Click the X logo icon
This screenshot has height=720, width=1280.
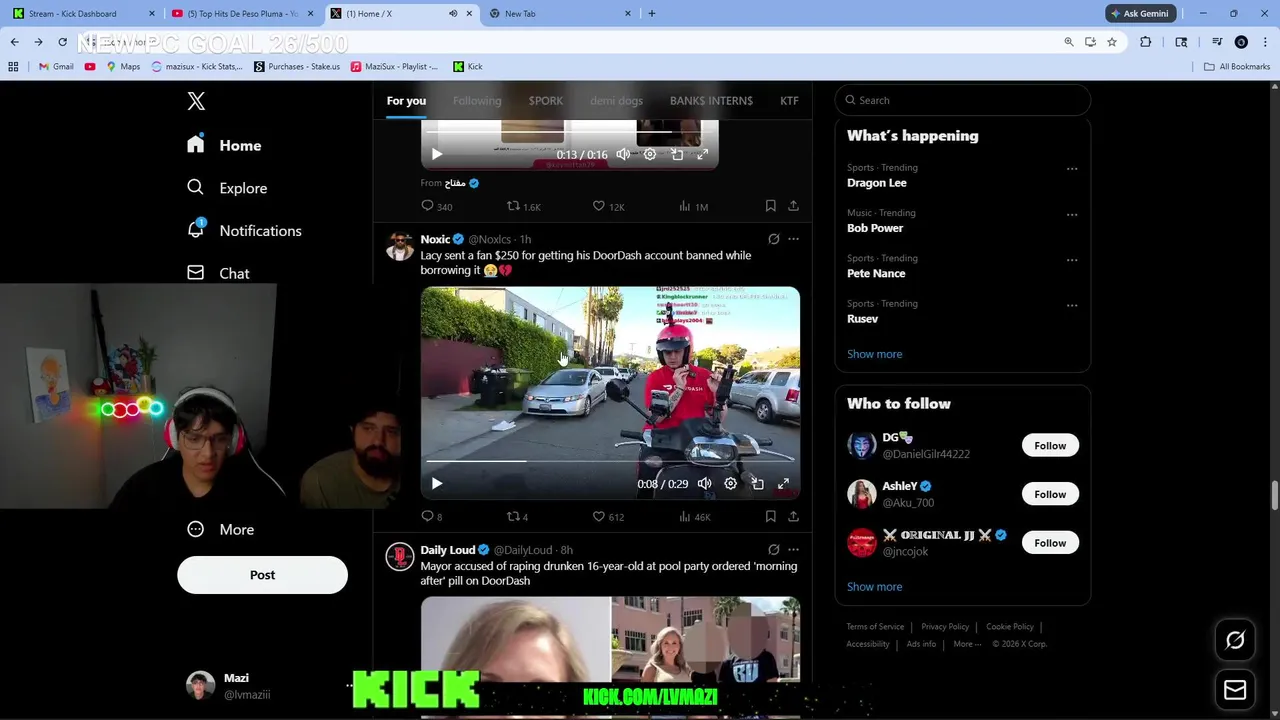[x=196, y=101]
